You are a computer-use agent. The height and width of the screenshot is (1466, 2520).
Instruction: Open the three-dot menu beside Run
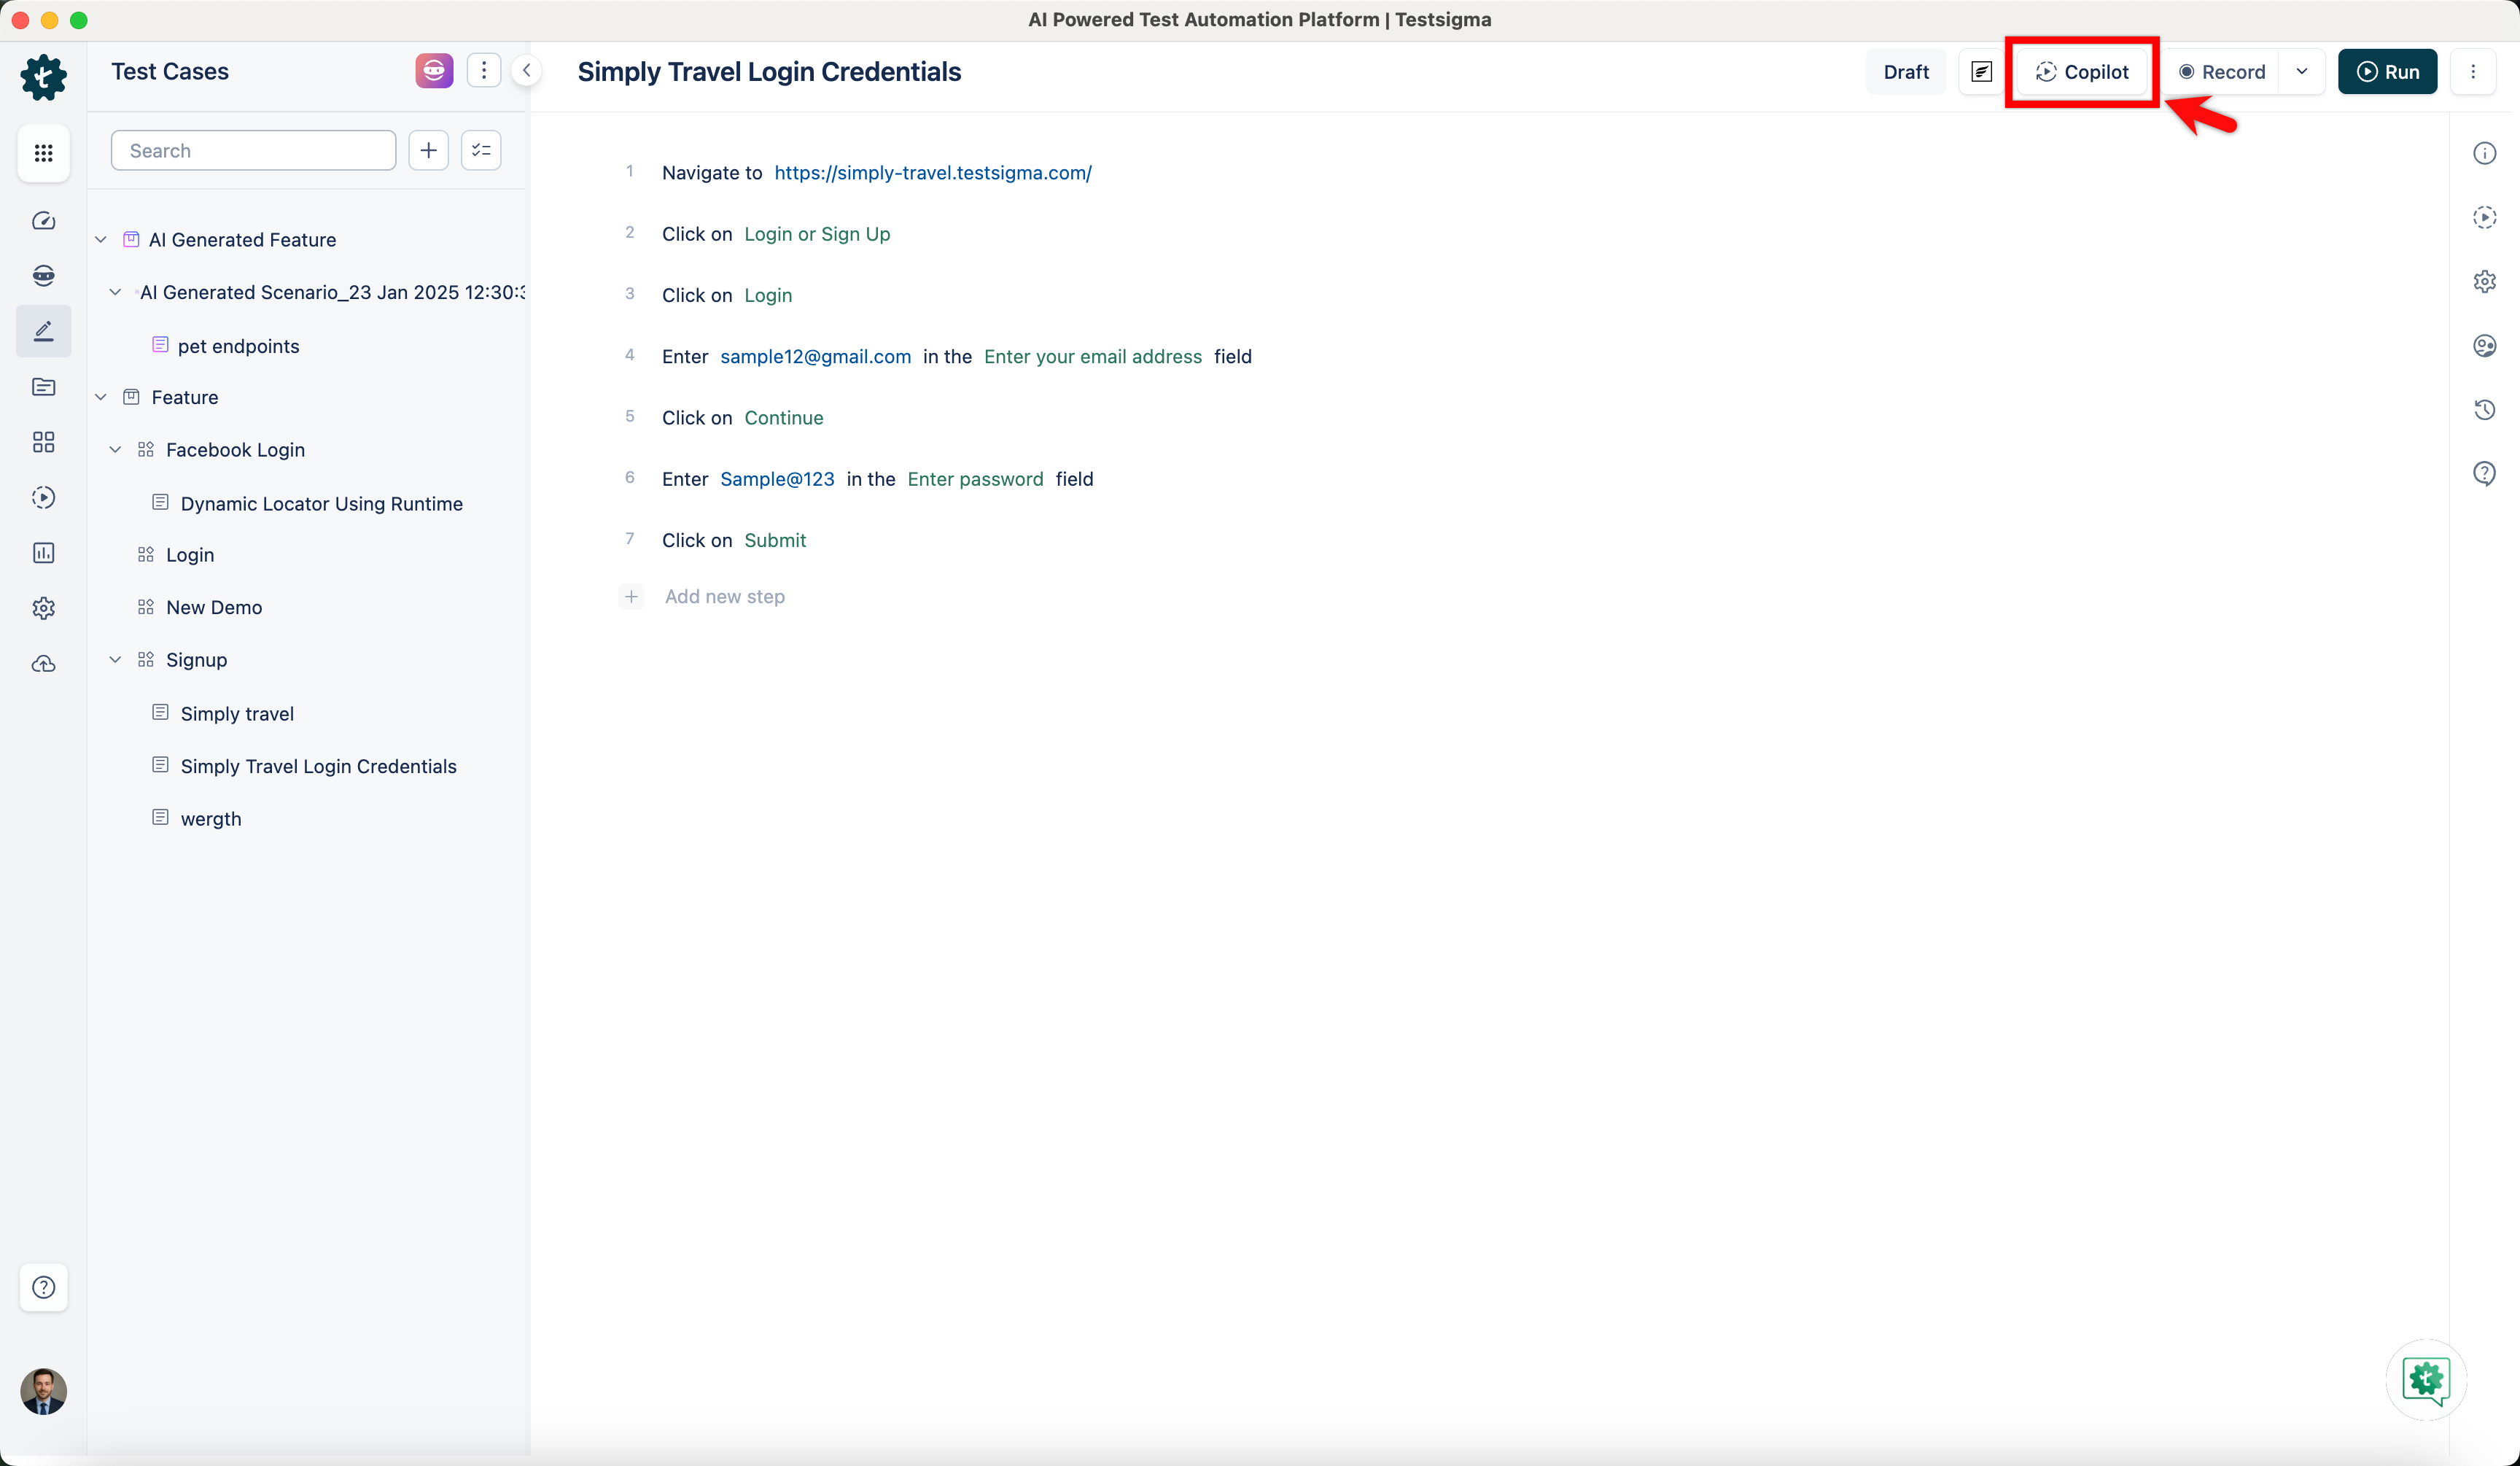tap(2475, 71)
